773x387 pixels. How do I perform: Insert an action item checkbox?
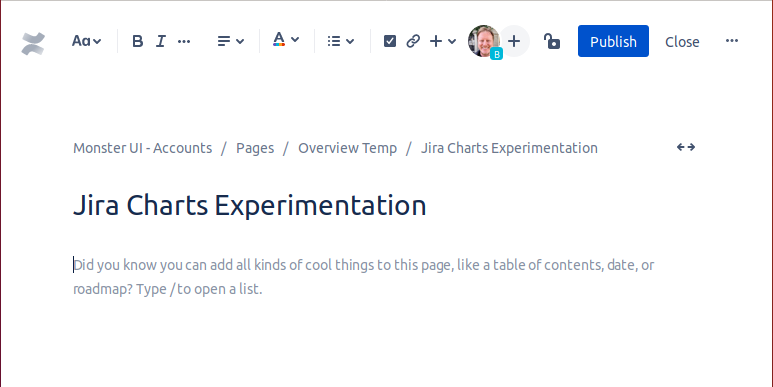[x=390, y=41]
